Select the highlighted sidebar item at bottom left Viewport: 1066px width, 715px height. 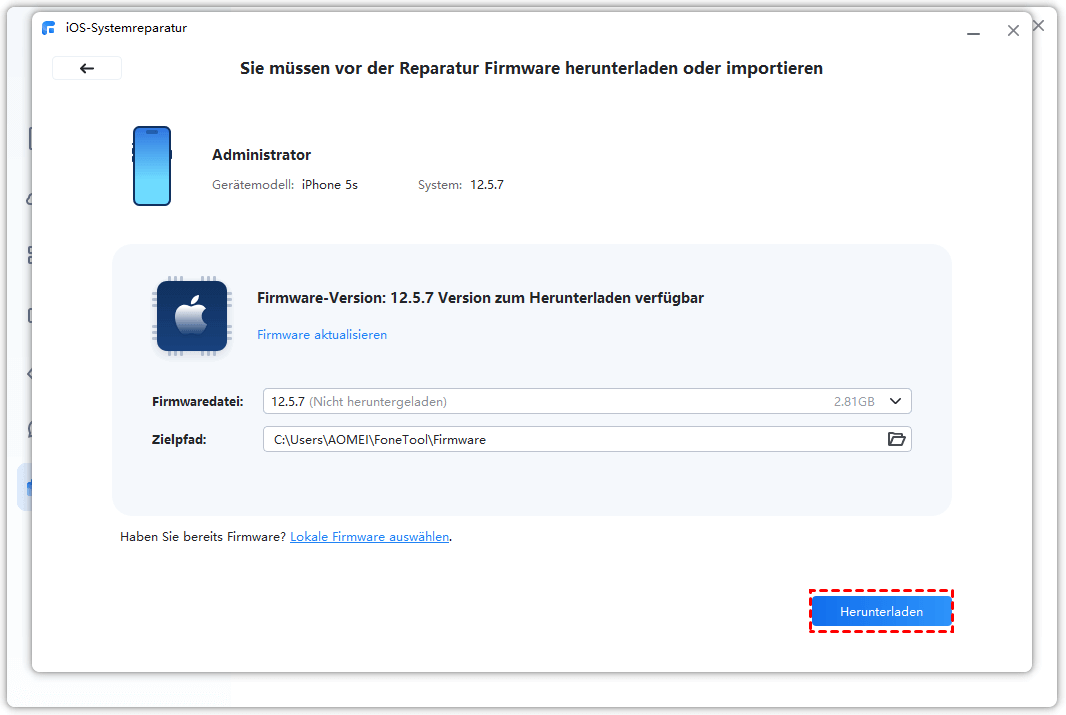tap(26, 487)
